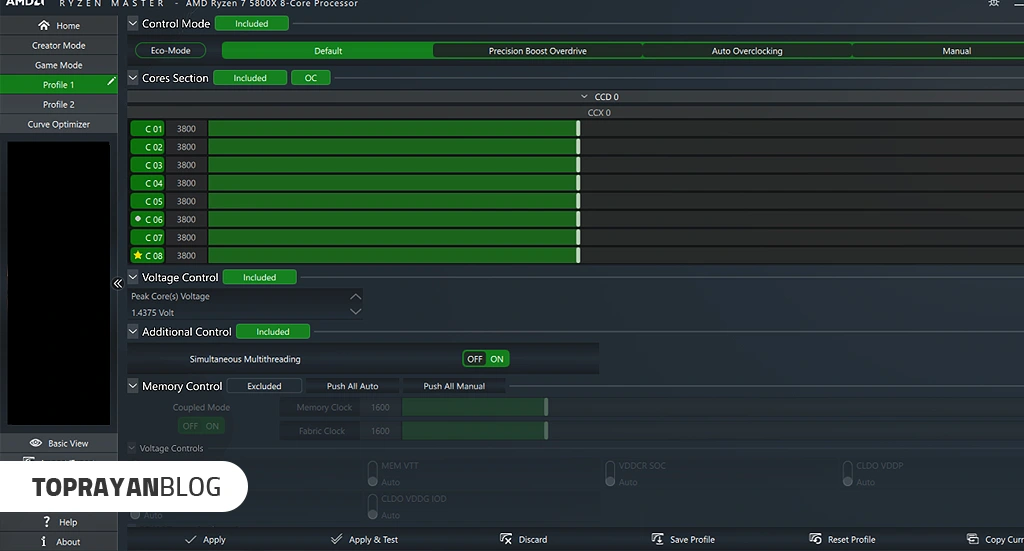Screen dimensions: 1024x551
Task: Collapse CCD 0 group chevron
Action: pyautogui.click(x=584, y=97)
